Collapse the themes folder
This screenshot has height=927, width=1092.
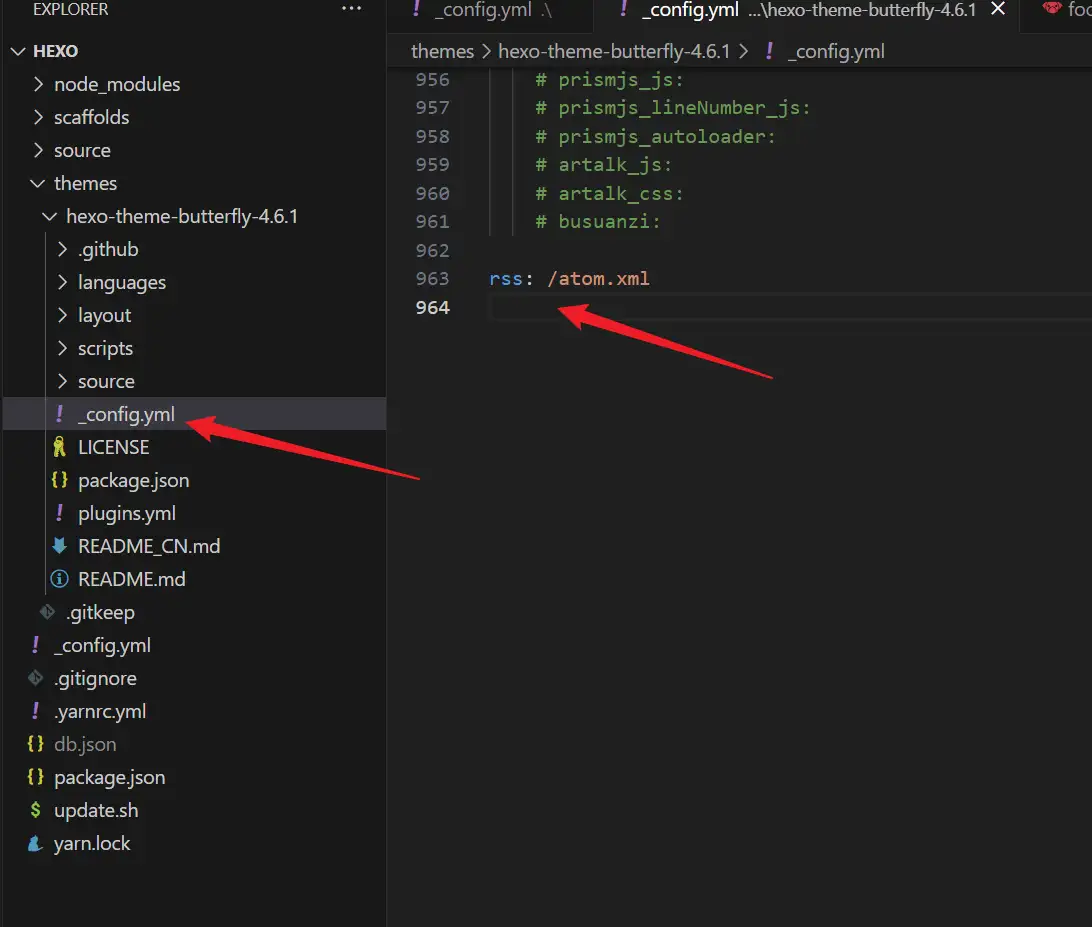39,183
